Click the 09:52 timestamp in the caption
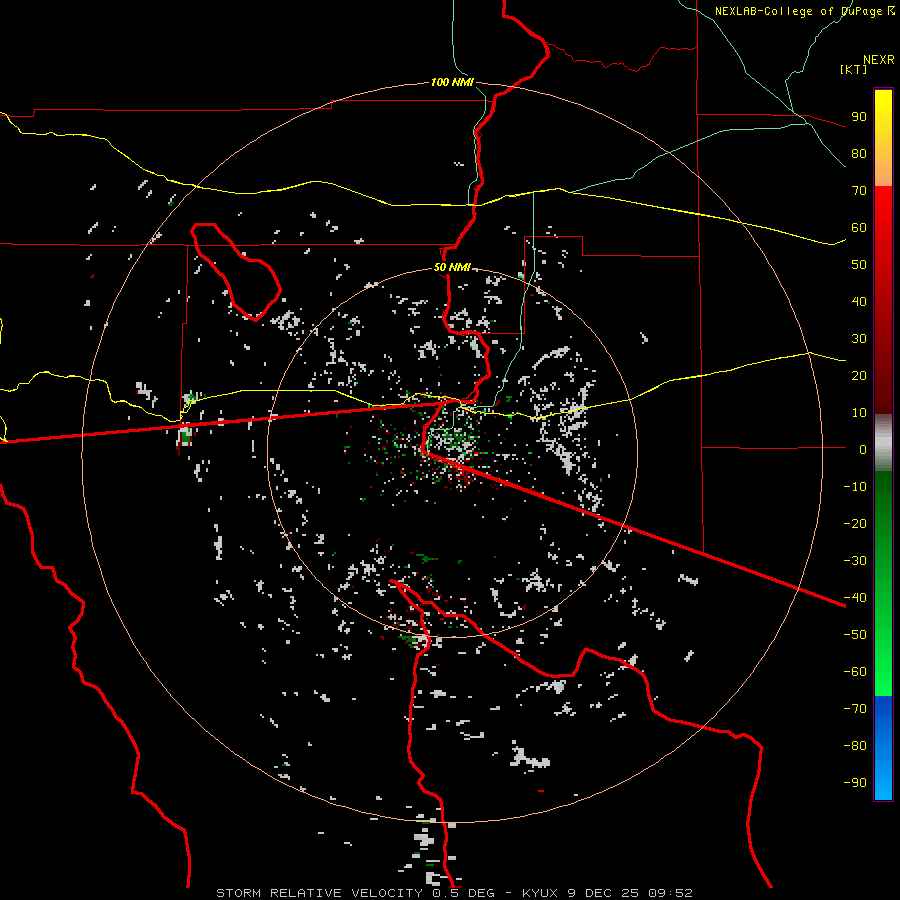 pyautogui.click(x=670, y=893)
